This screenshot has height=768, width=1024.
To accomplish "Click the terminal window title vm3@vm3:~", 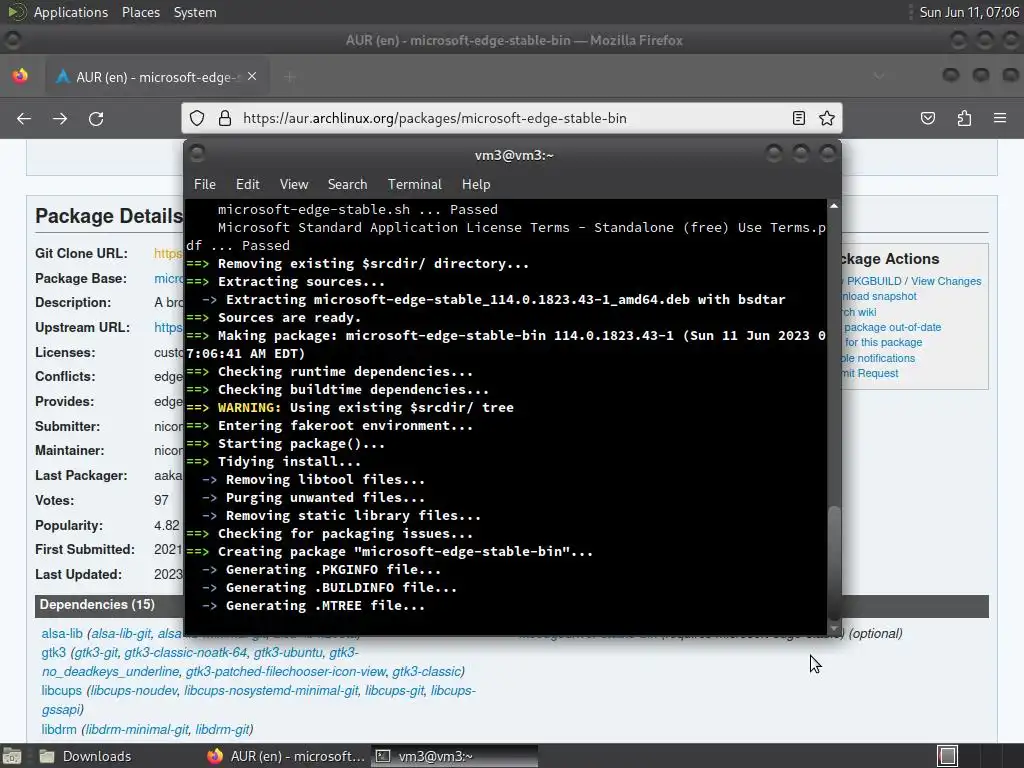I will coord(514,155).
